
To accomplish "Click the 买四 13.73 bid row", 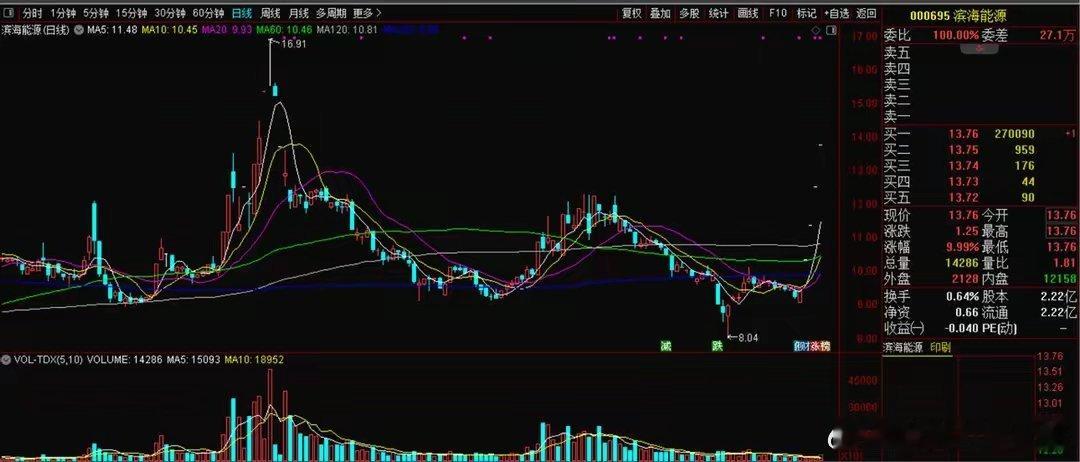I will (980, 182).
